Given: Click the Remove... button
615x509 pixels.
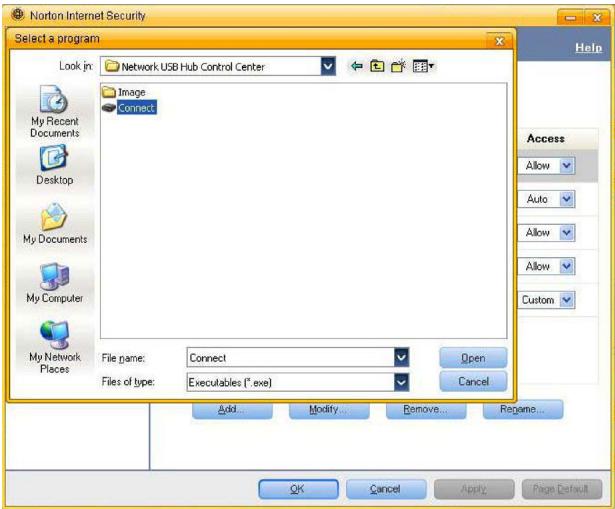Looking at the screenshot, I should click(426, 409).
